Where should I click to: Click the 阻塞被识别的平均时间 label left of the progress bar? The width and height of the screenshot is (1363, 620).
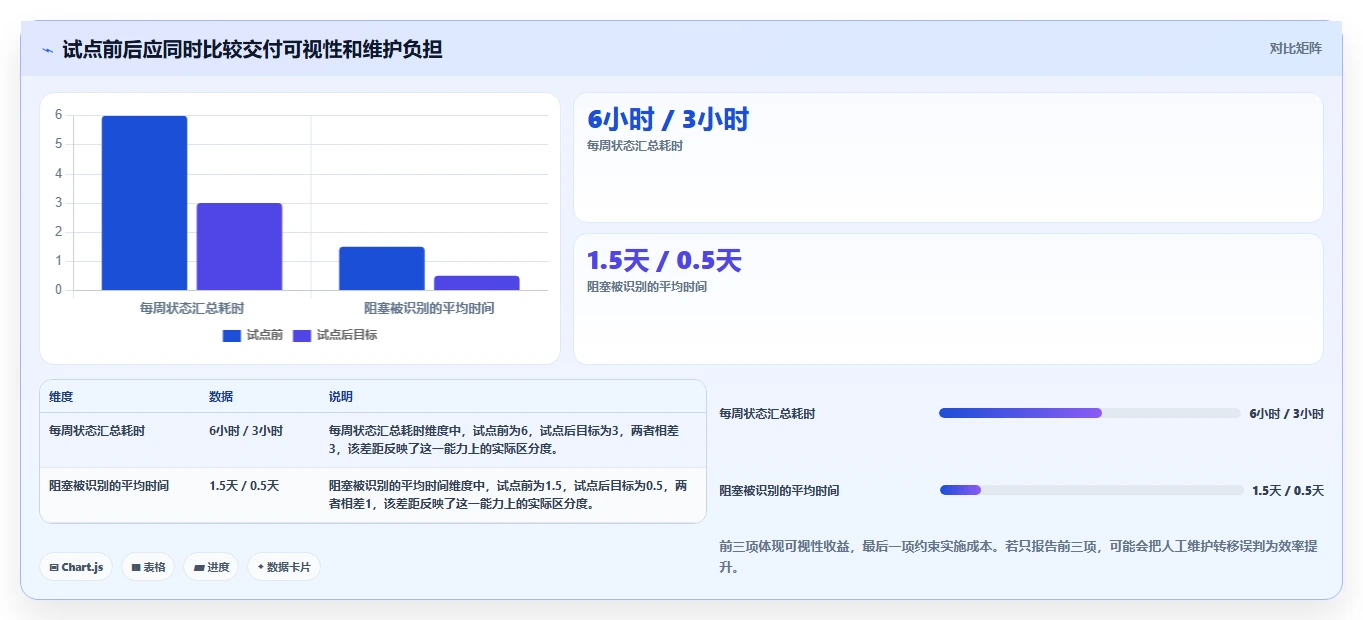click(780, 491)
